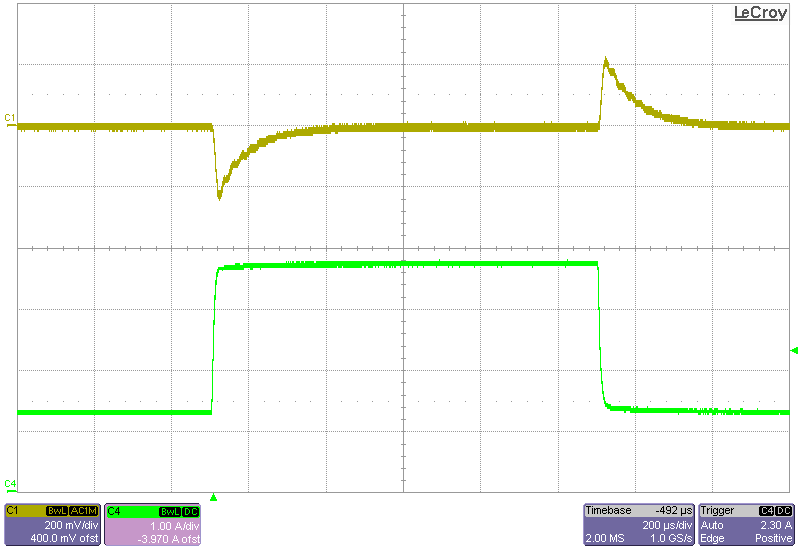Click the C1 BwL bandwidth limit badge
Screen dimensions: 800x547
[x=57, y=511]
